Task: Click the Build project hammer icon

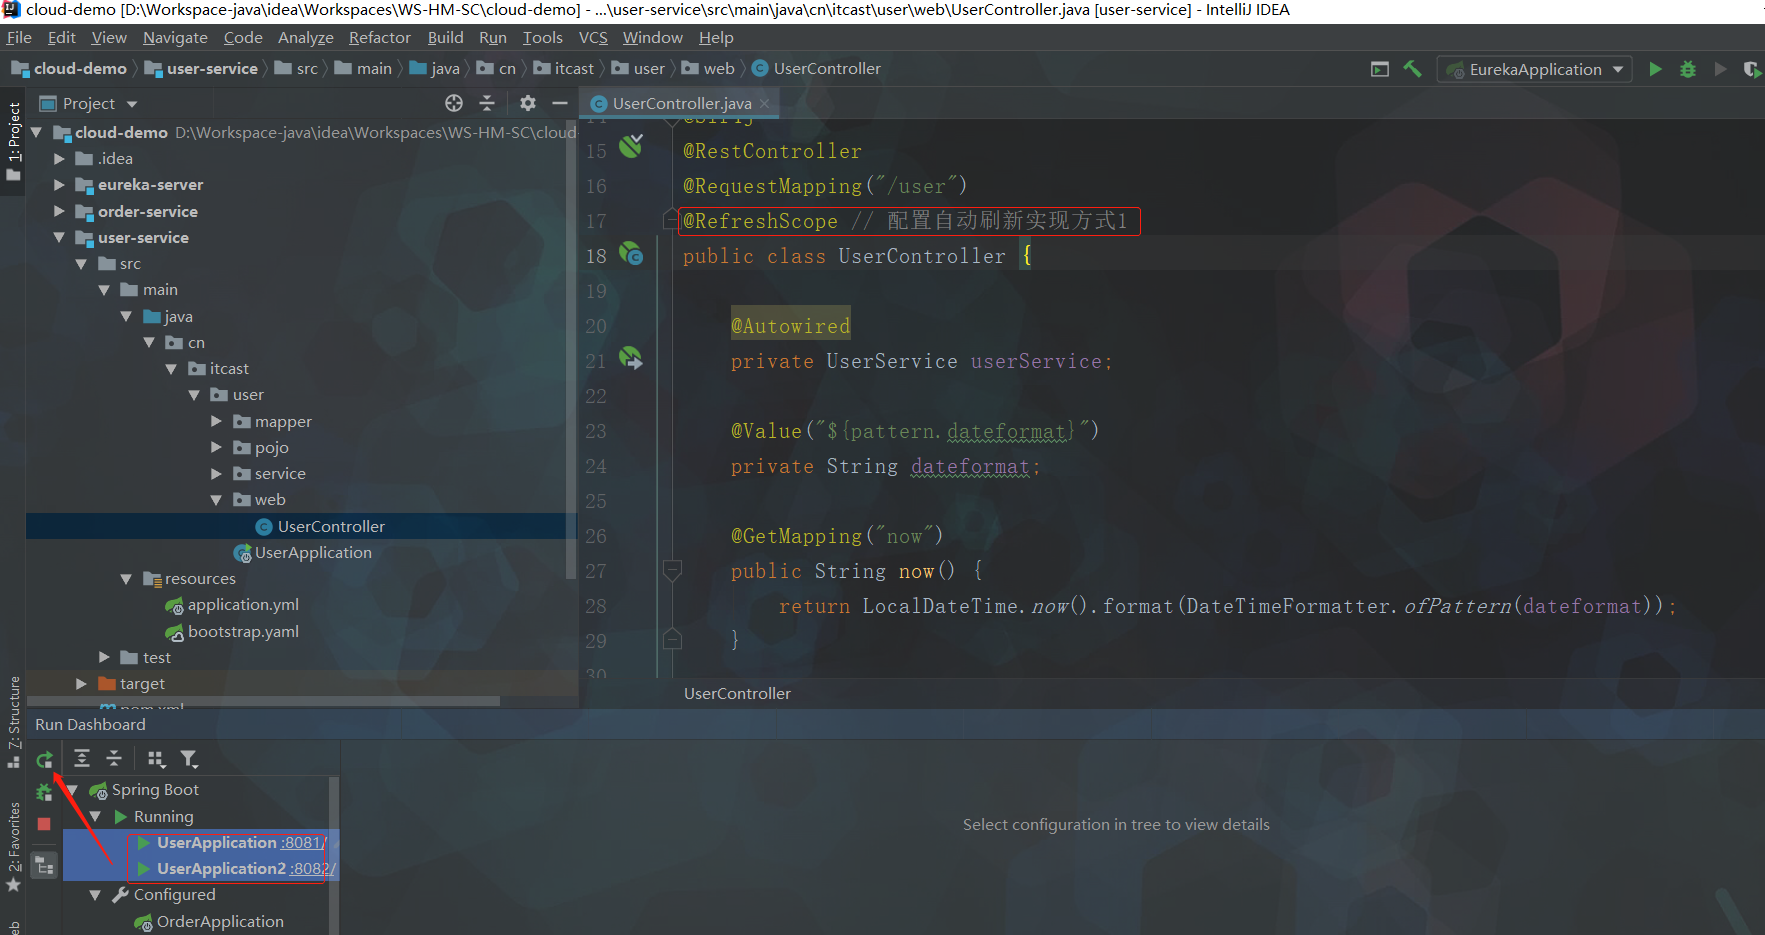Action: 1412,69
